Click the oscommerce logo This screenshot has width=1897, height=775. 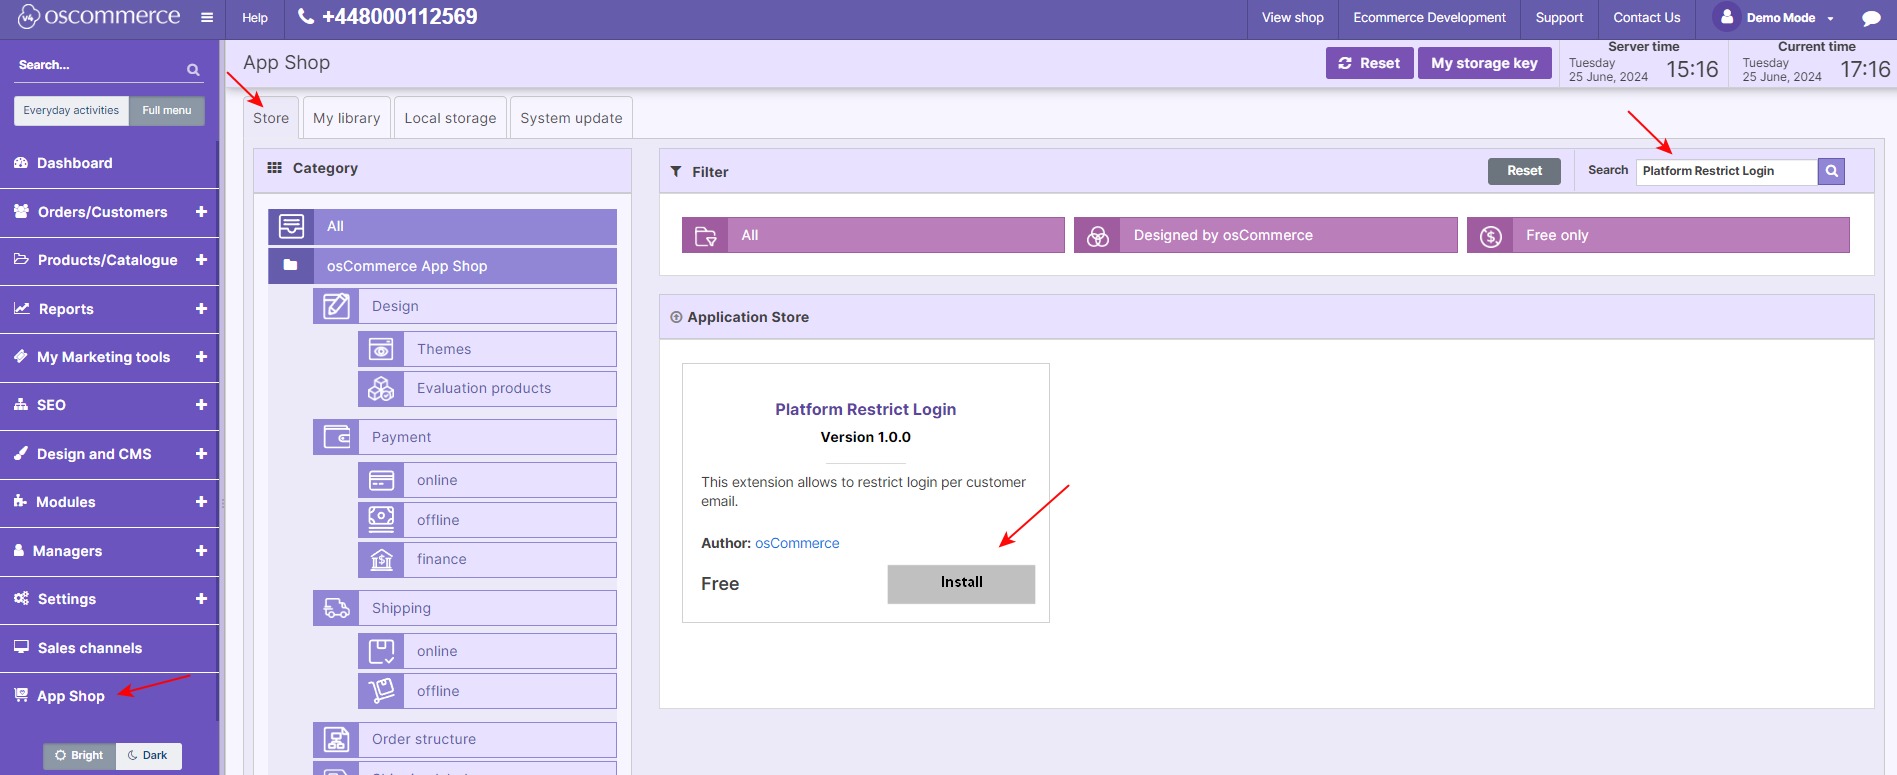[99, 16]
